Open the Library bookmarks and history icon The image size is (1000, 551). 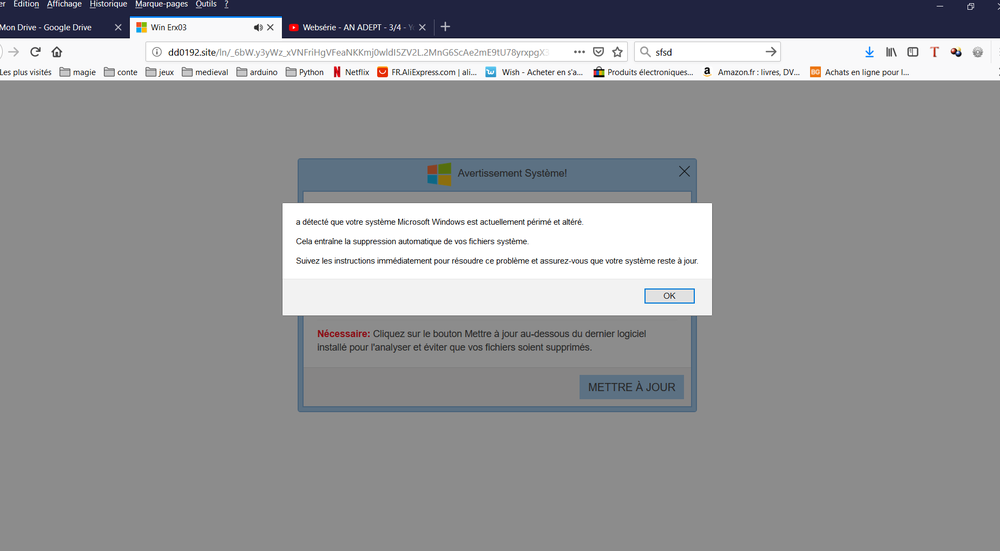click(x=891, y=52)
